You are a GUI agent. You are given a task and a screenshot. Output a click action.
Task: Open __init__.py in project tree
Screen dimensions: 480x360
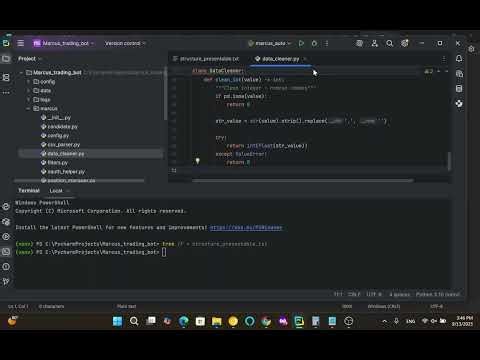(x=56, y=118)
